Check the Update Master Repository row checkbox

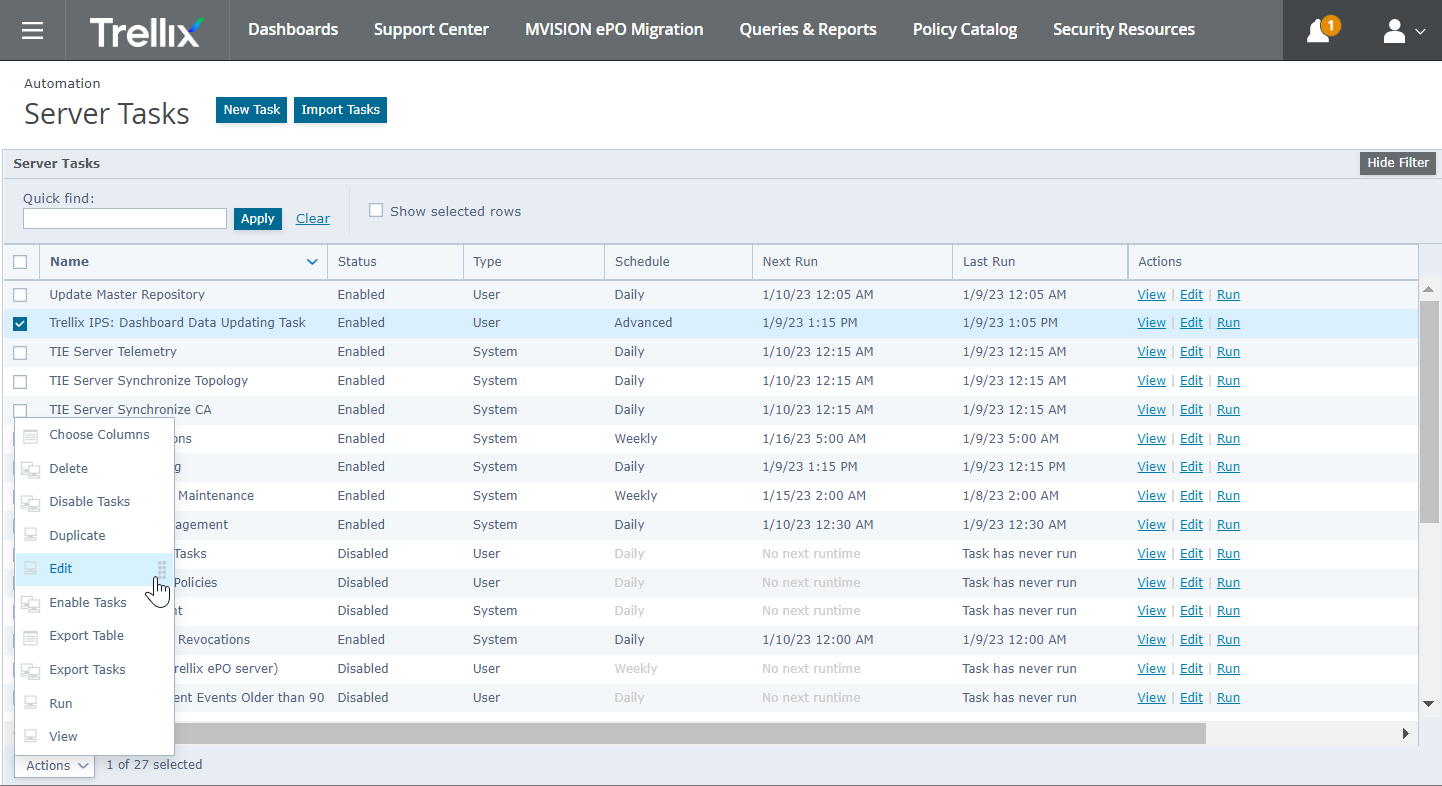pyautogui.click(x=20, y=295)
